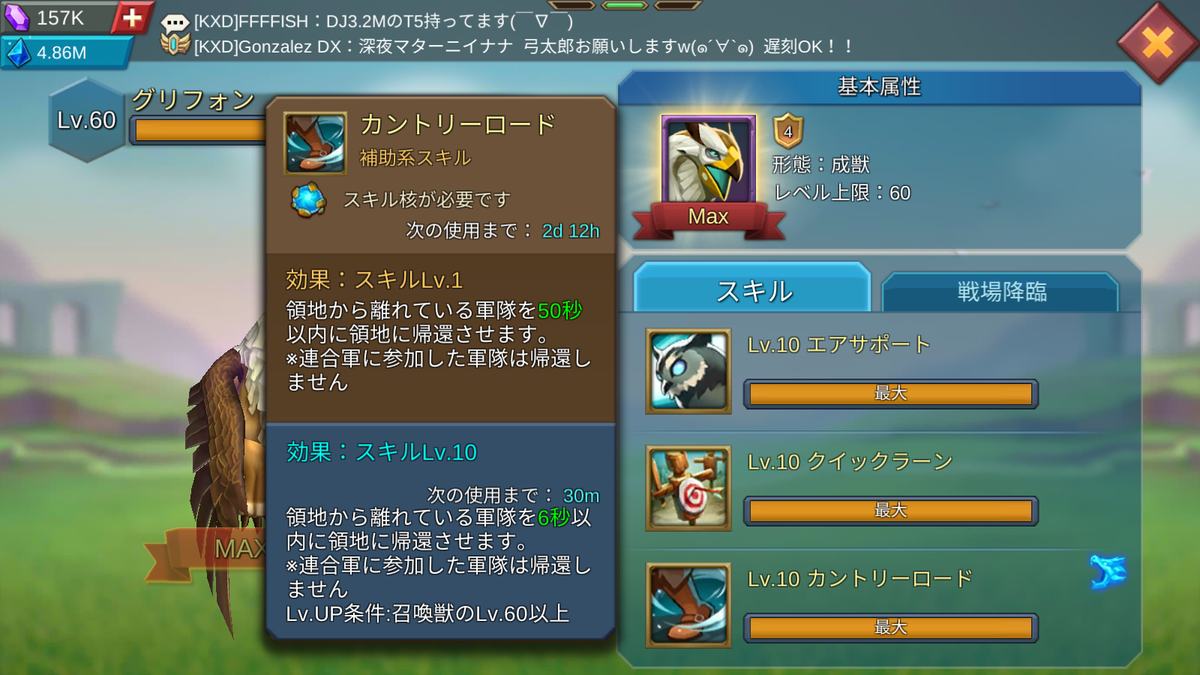
Task: Tap the red plus add gems button
Action: tap(132, 17)
